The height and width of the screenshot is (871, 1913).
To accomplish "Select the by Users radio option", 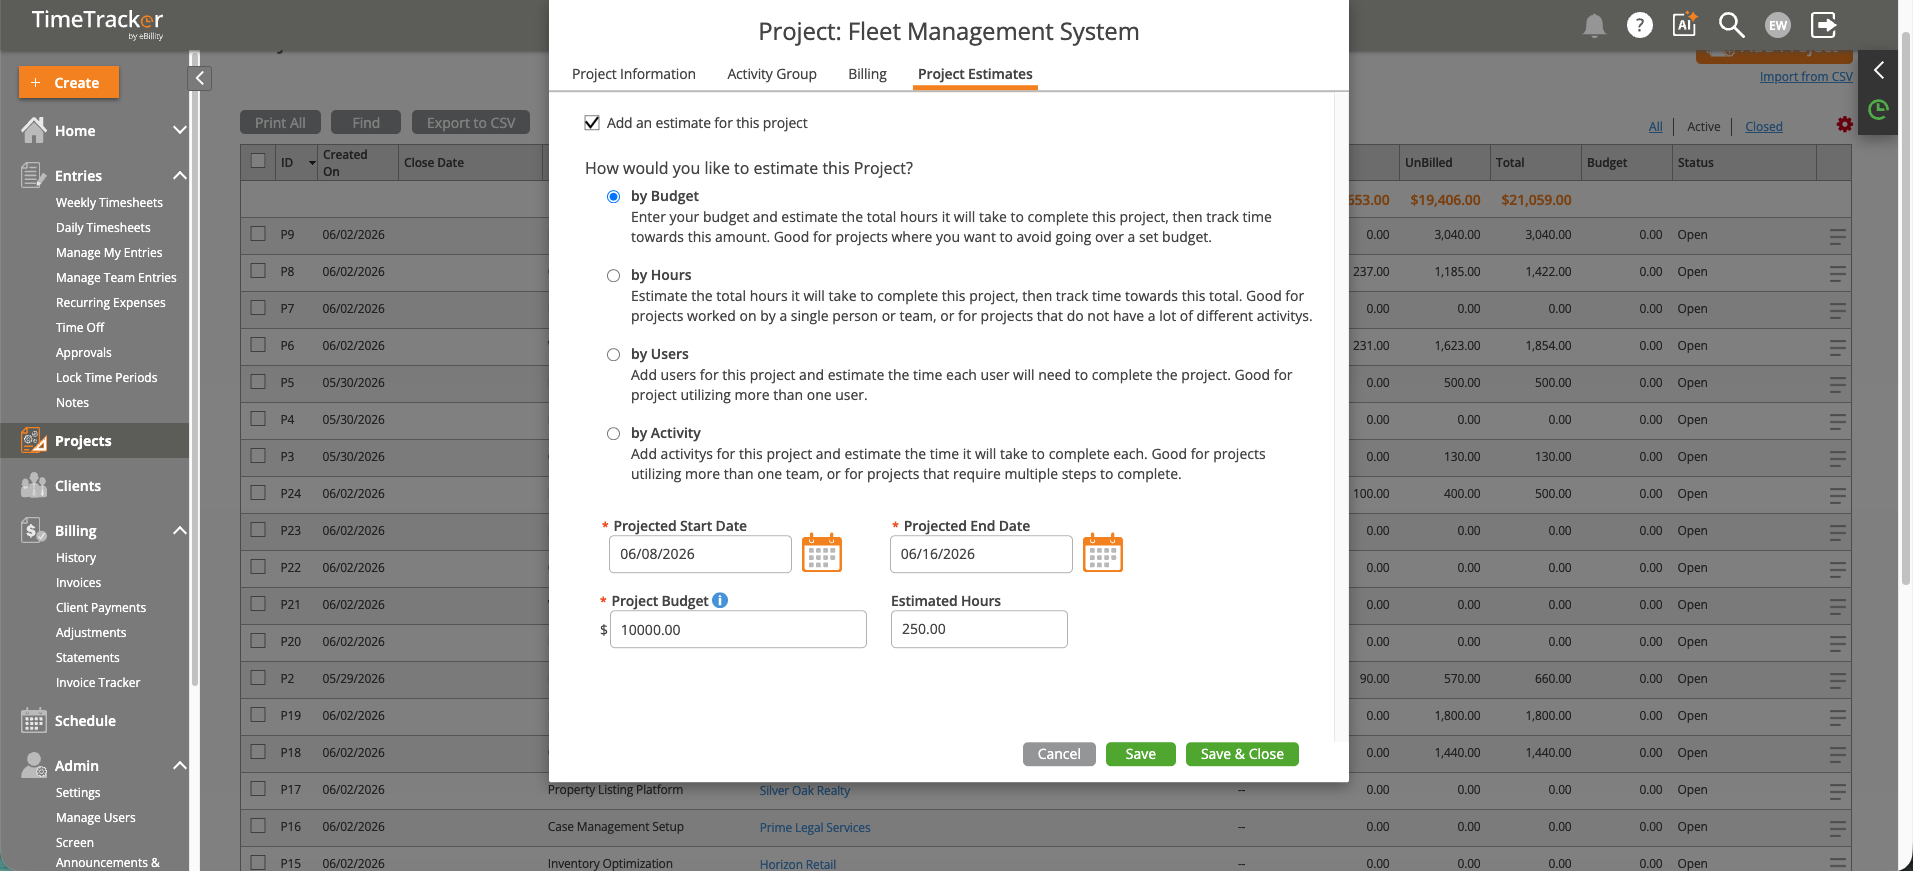I will point(613,355).
